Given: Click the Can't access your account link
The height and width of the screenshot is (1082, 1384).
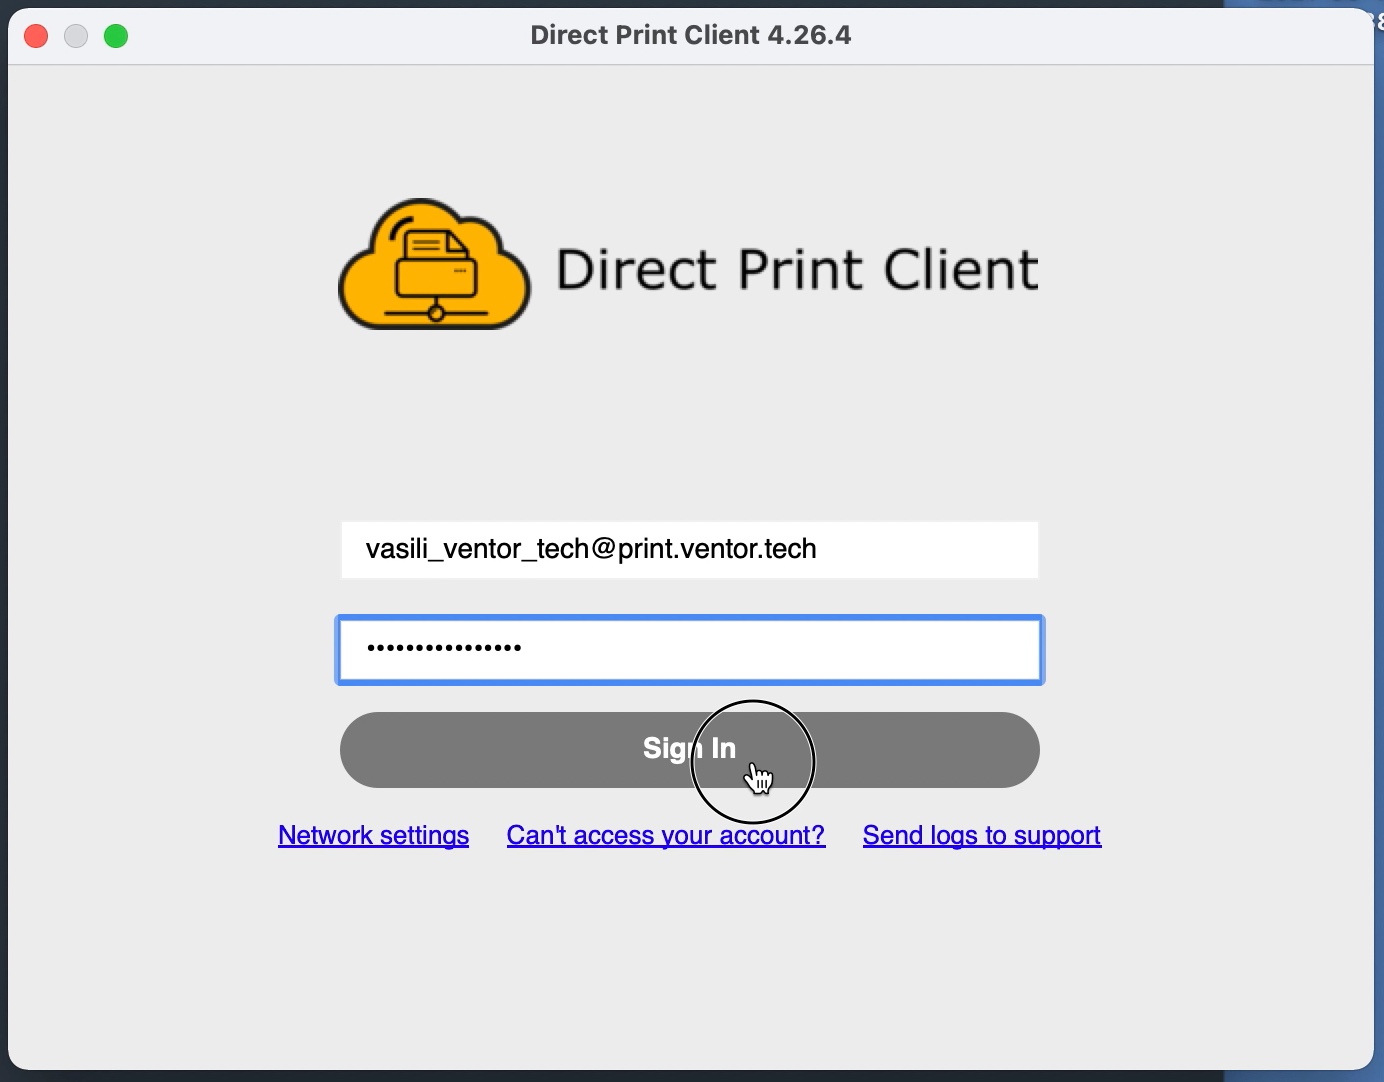Looking at the screenshot, I should 666,835.
